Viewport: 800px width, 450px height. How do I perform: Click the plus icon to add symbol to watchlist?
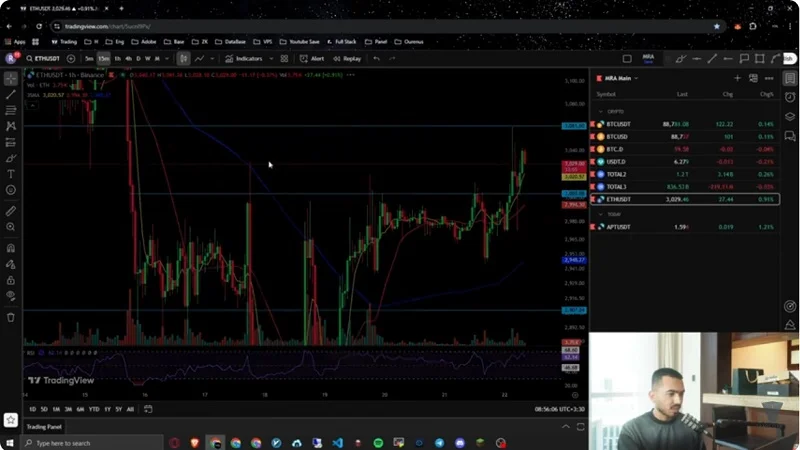point(738,78)
